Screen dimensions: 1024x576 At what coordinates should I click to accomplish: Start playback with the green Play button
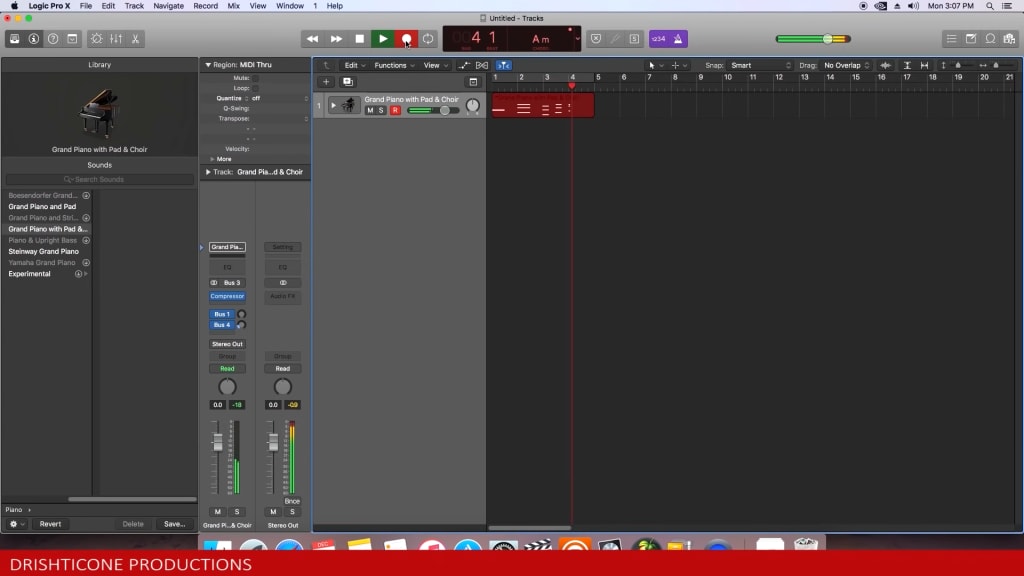pyautogui.click(x=383, y=39)
